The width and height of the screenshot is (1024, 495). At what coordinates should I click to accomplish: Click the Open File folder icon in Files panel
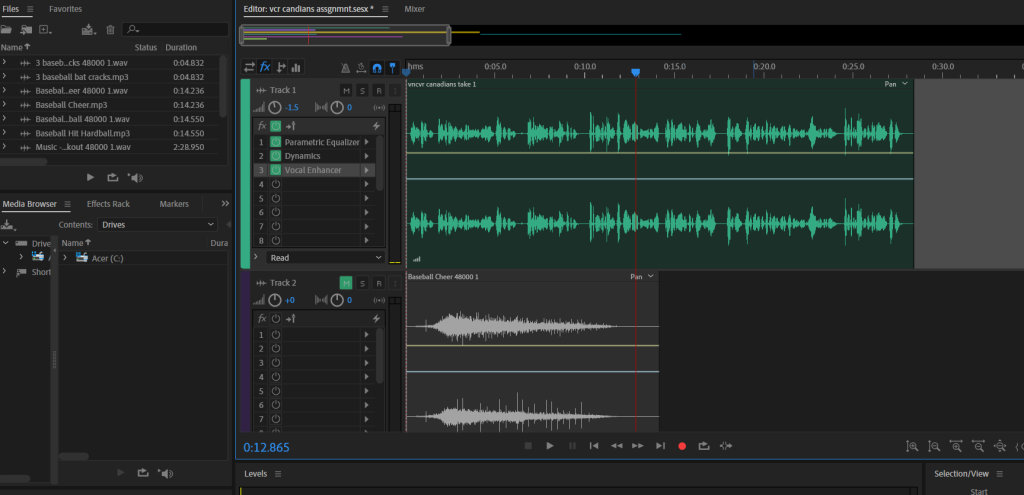(x=7, y=30)
